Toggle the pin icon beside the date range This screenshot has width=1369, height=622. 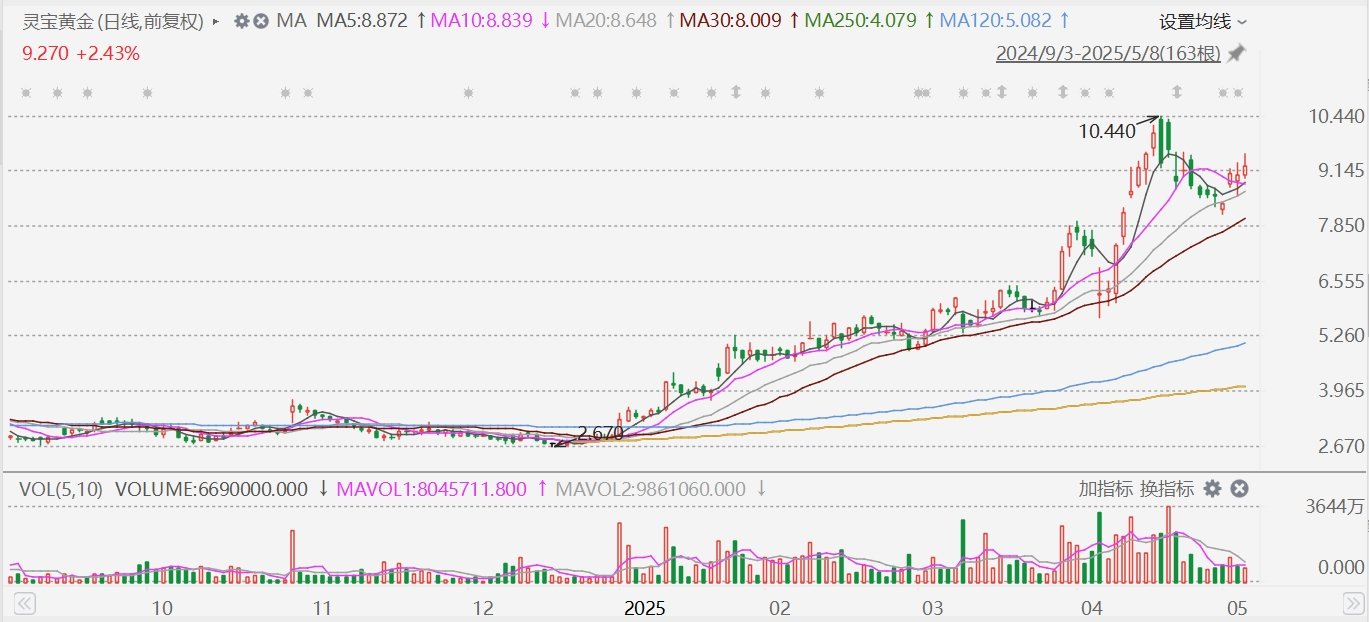point(1236,53)
